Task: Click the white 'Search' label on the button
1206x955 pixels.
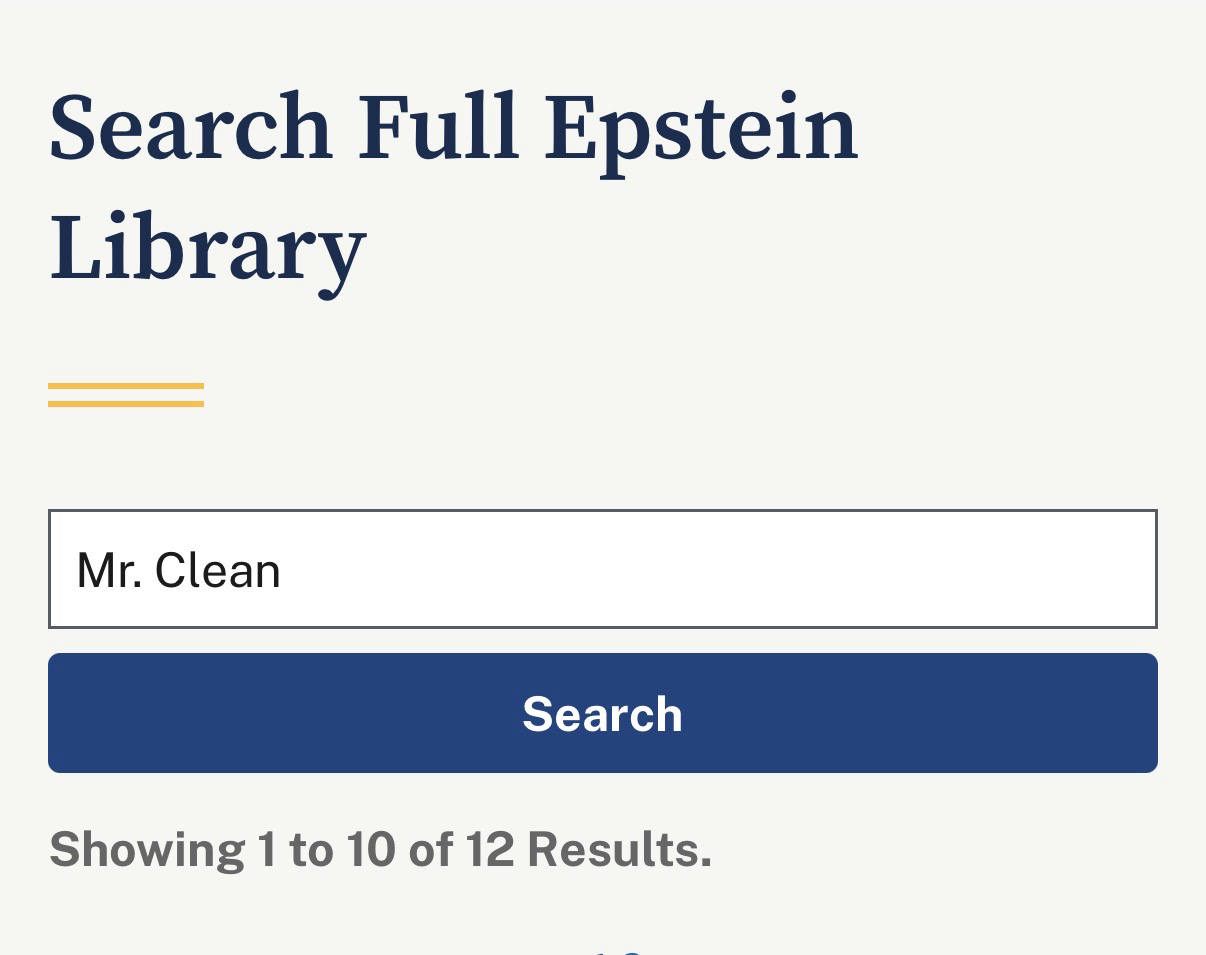Action: point(602,714)
